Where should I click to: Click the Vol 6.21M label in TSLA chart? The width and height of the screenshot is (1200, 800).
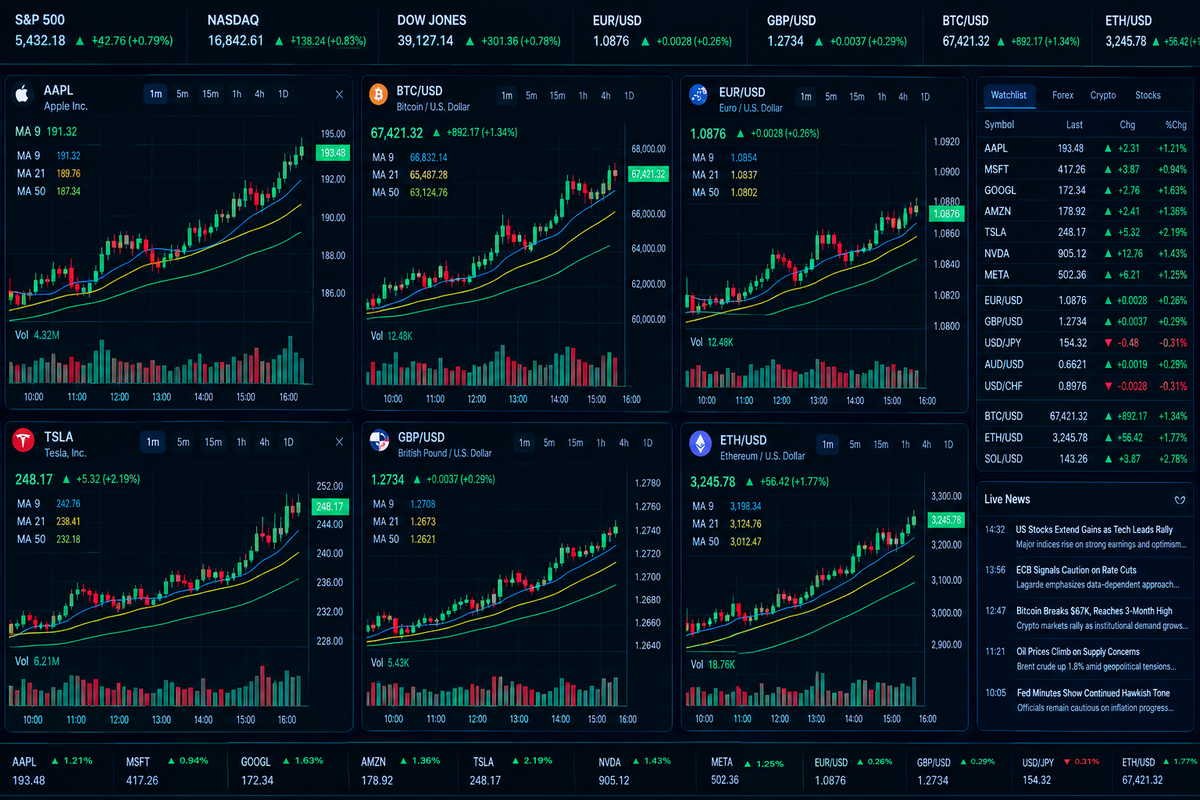37,662
